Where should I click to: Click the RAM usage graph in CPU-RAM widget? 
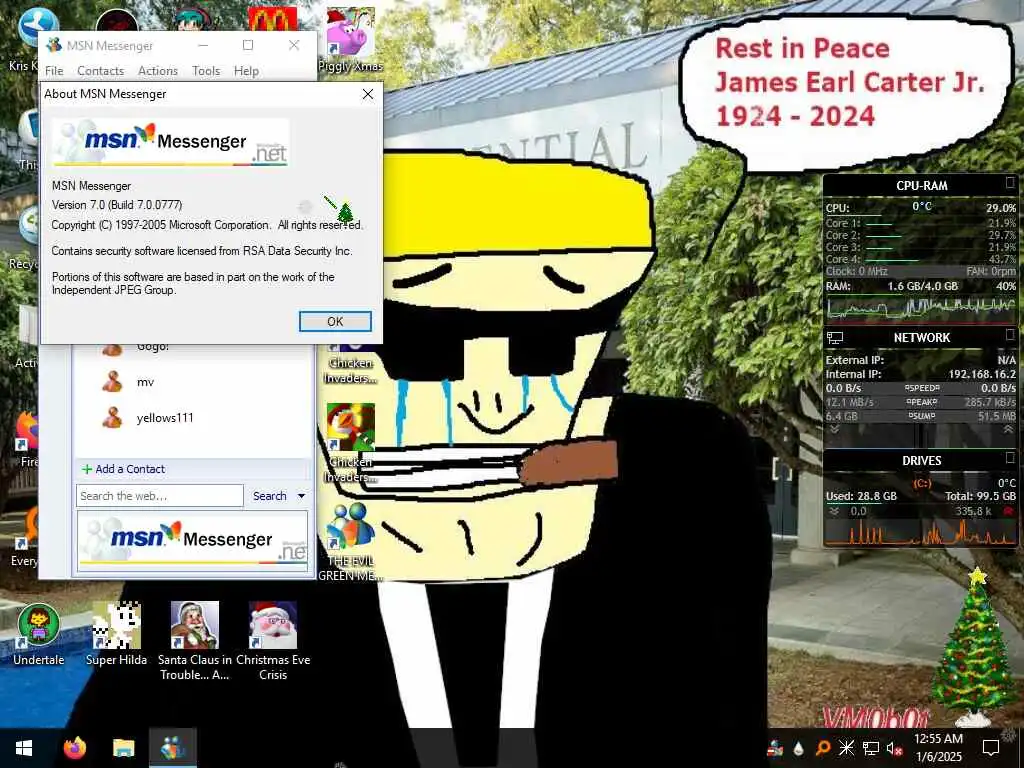coord(921,308)
